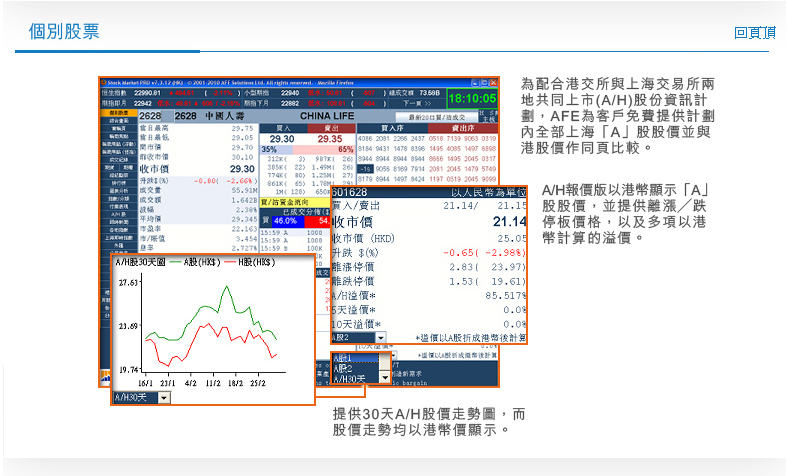The width and height of the screenshot is (788, 476).
Task: Click the 回頁頂 back-to-top link
Action: (755, 33)
